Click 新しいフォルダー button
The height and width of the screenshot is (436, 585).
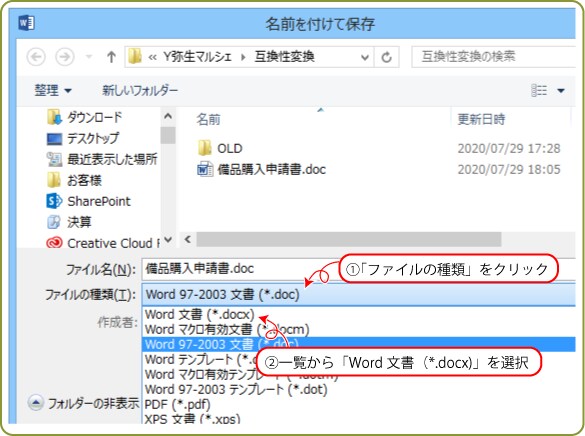click(140, 90)
